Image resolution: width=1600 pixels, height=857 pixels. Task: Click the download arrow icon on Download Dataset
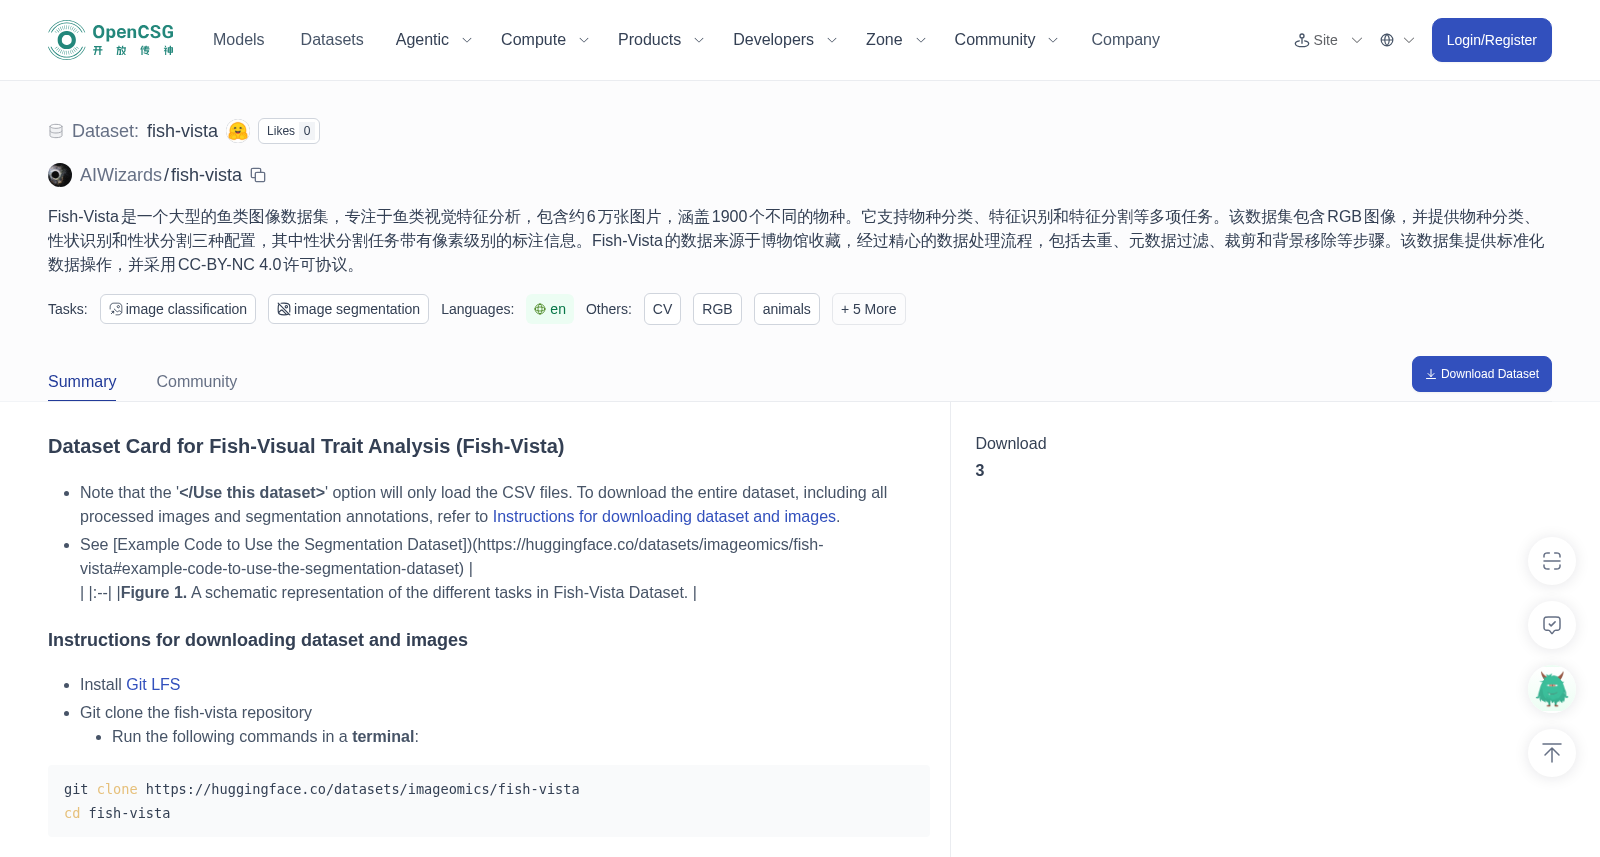(x=1431, y=374)
